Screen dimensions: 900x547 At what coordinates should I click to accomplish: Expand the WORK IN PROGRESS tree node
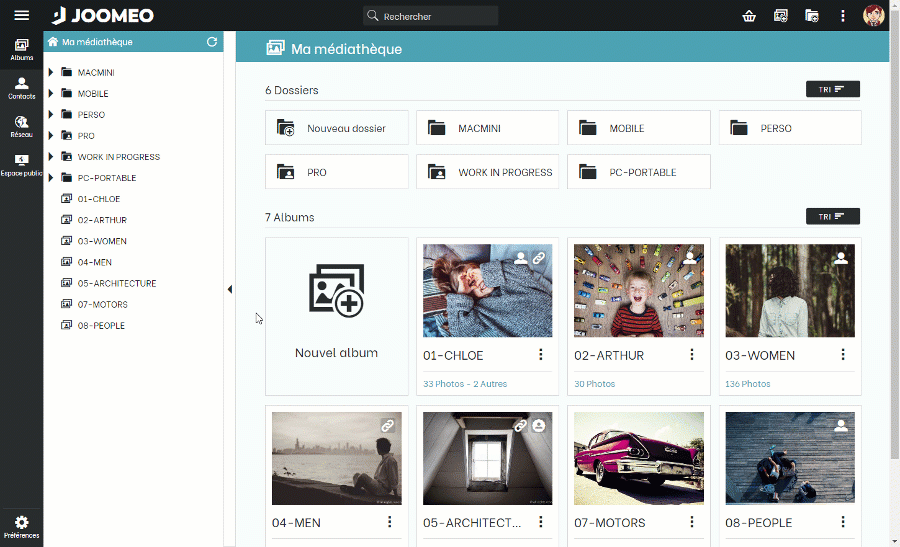(x=51, y=157)
